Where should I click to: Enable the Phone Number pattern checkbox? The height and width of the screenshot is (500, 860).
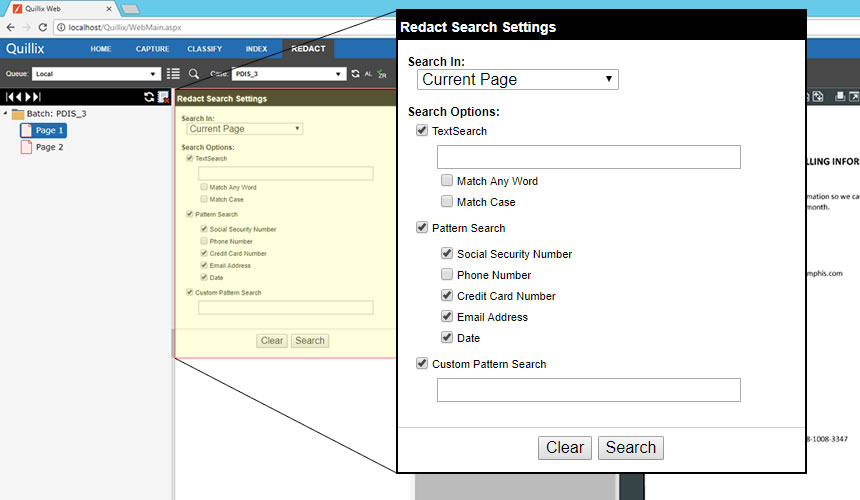click(447, 275)
